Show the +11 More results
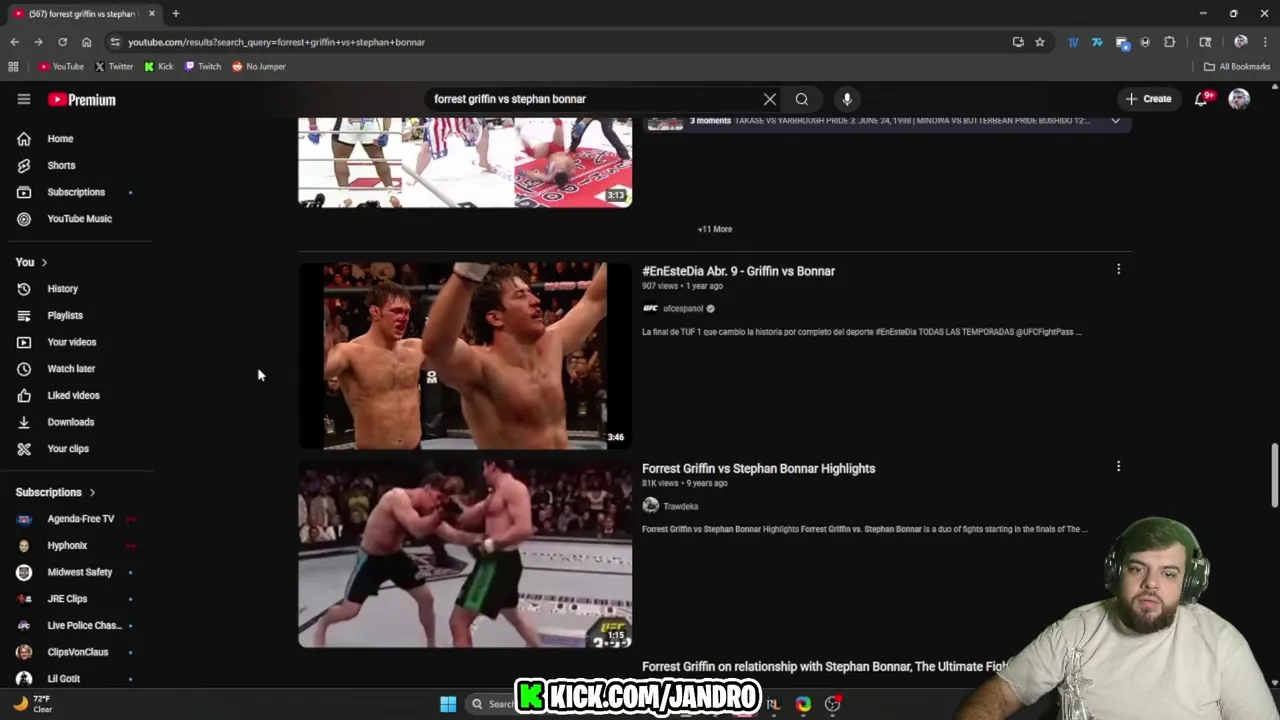The height and width of the screenshot is (720, 1280). tap(715, 229)
